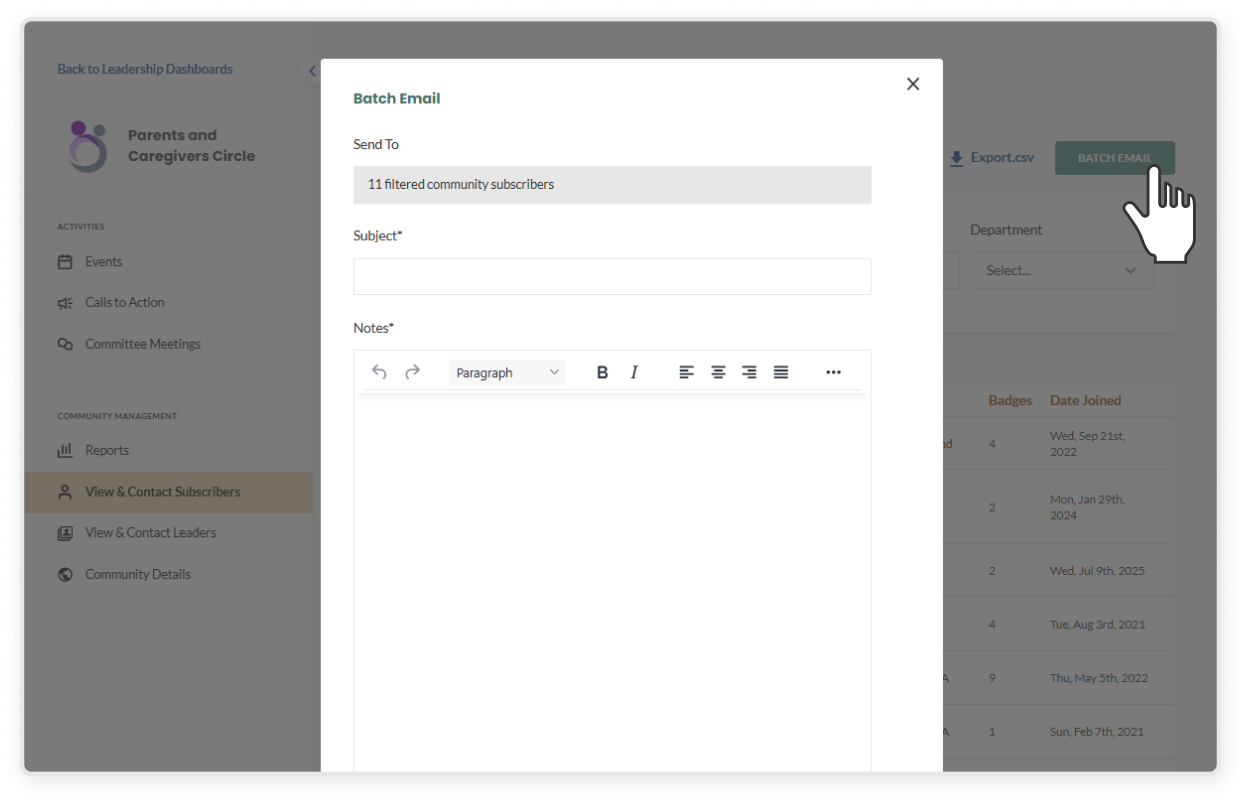Click the Export.csv link
This screenshot has width=1247, height=805.
[x=1002, y=158]
